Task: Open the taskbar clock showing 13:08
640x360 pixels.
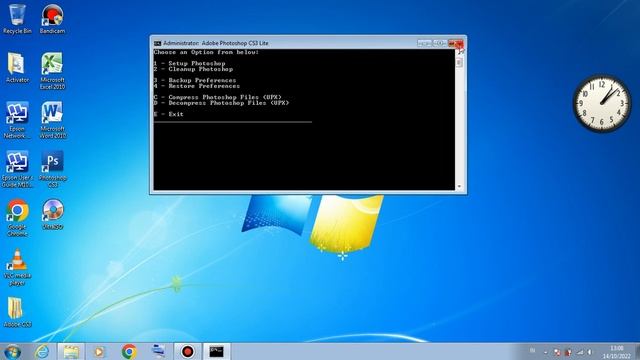Action: click(x=617, y=352)
